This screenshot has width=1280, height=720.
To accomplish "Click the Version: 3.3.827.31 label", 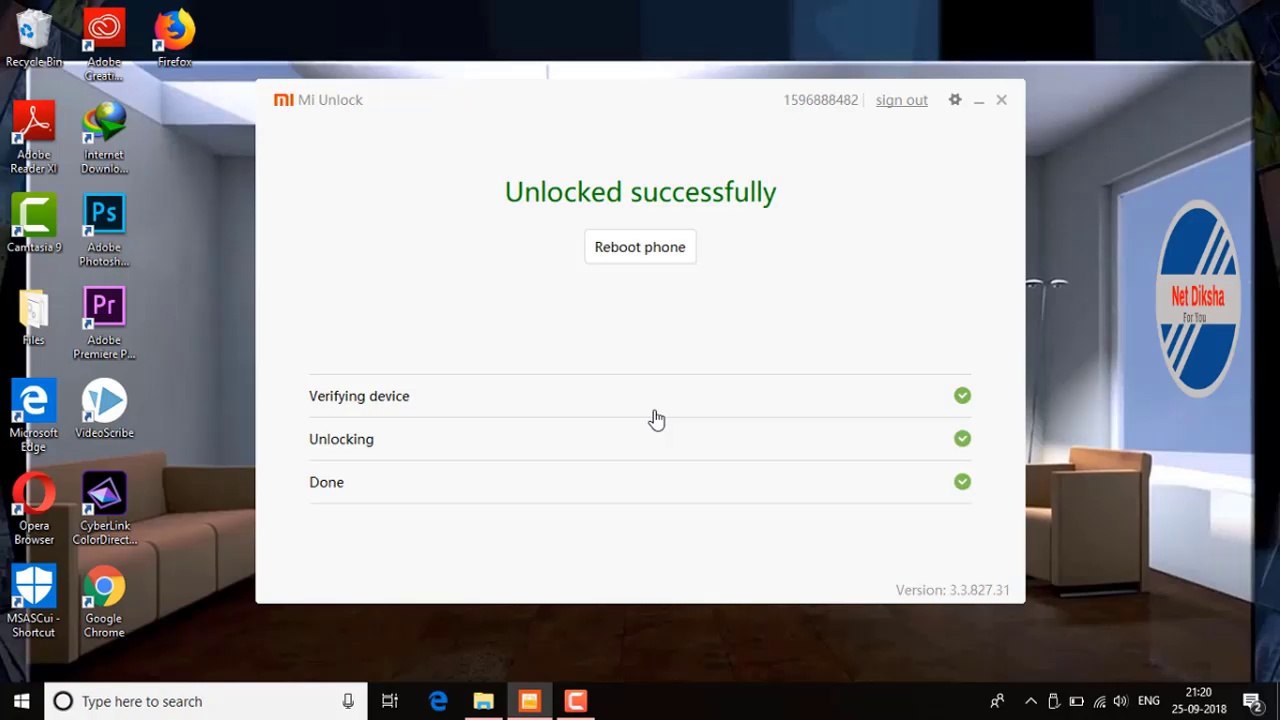I will (x=952, y=590).
